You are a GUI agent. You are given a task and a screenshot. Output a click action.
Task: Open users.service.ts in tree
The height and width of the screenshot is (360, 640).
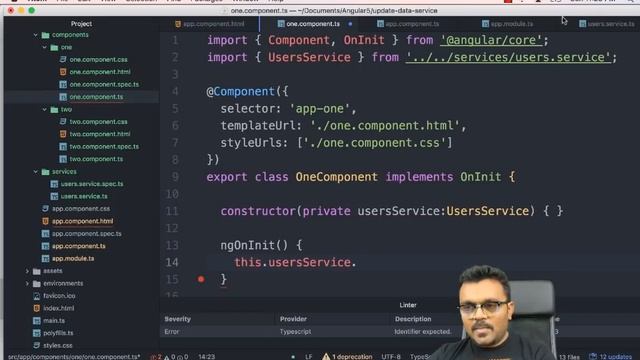click(x=84, y=196)
